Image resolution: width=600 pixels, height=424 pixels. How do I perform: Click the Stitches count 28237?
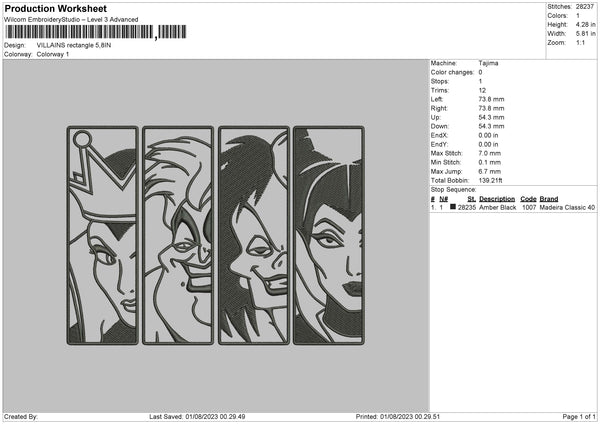[585, 7]
